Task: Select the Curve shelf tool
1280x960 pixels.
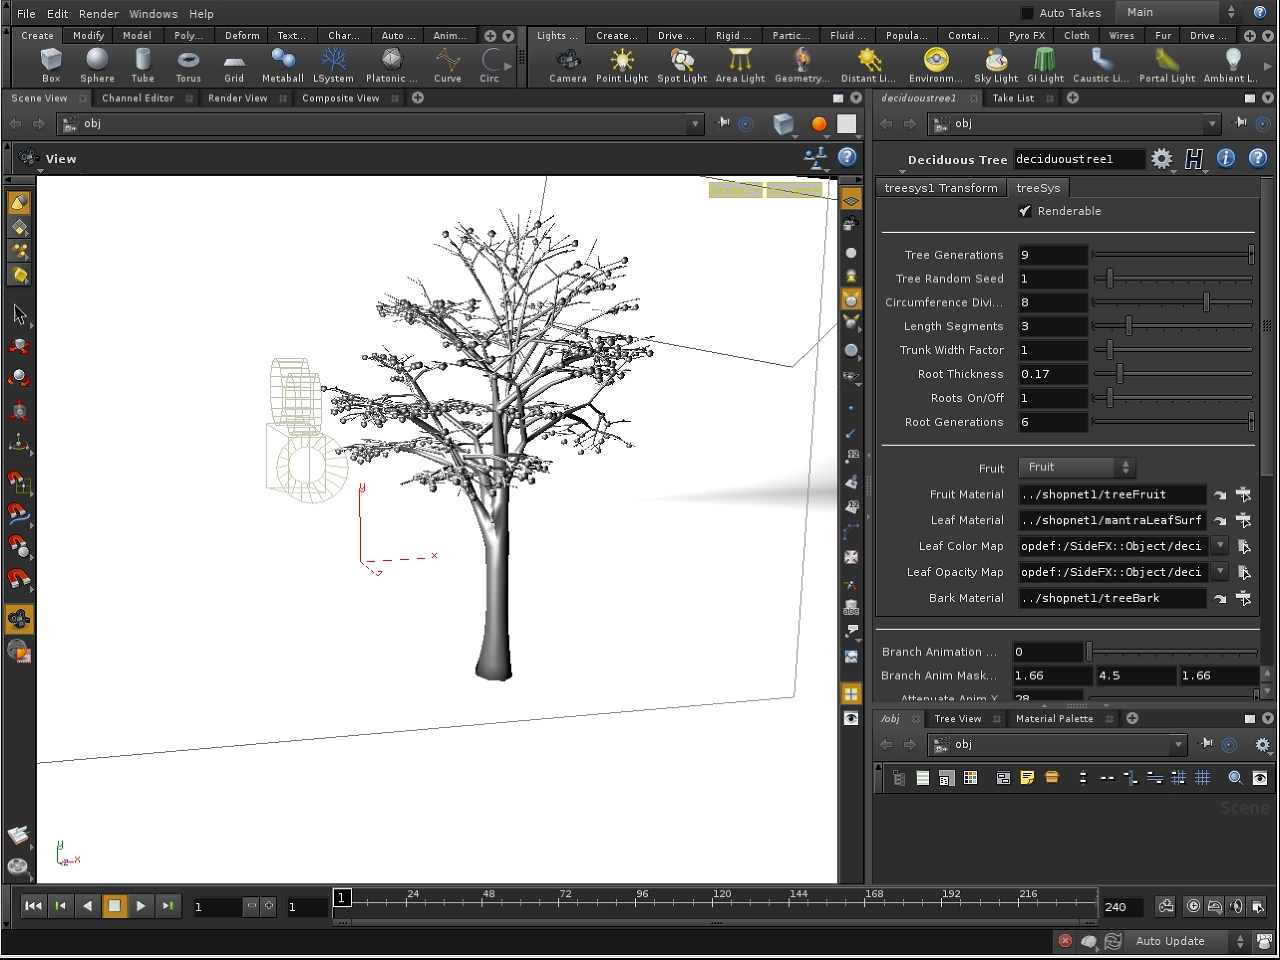Action: coord(447,65)
